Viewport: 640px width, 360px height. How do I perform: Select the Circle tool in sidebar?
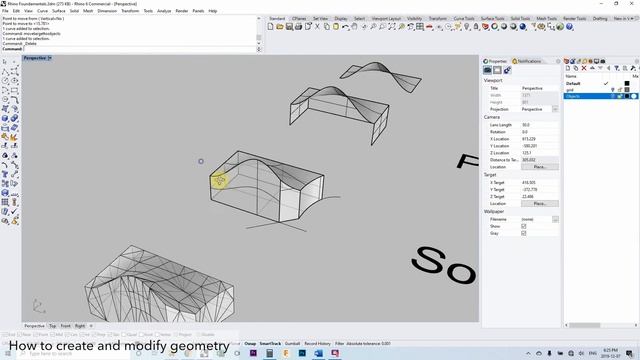tap(5, 81)
